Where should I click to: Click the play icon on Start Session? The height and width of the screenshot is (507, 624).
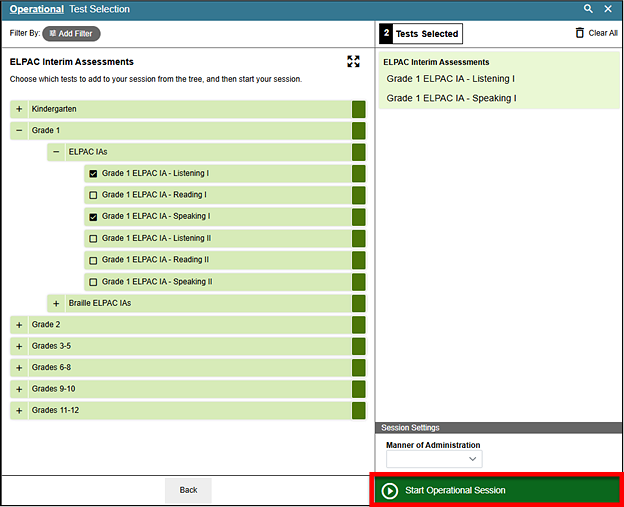pyautogui.click(x=390, y=490)
